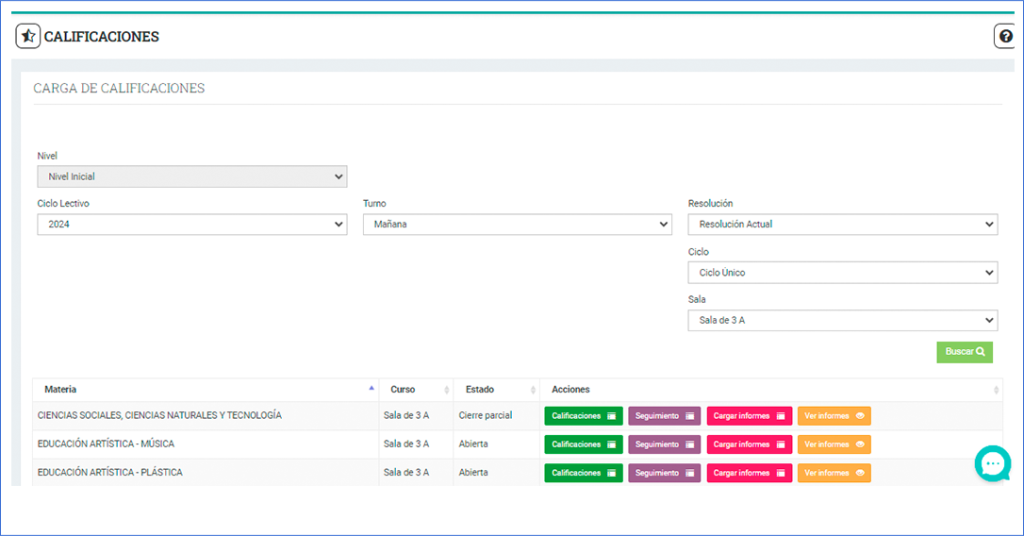Open the Ciclo Único dropdown
The height and width of the screenshot is (536, 1024).
[x=842, y=273]
